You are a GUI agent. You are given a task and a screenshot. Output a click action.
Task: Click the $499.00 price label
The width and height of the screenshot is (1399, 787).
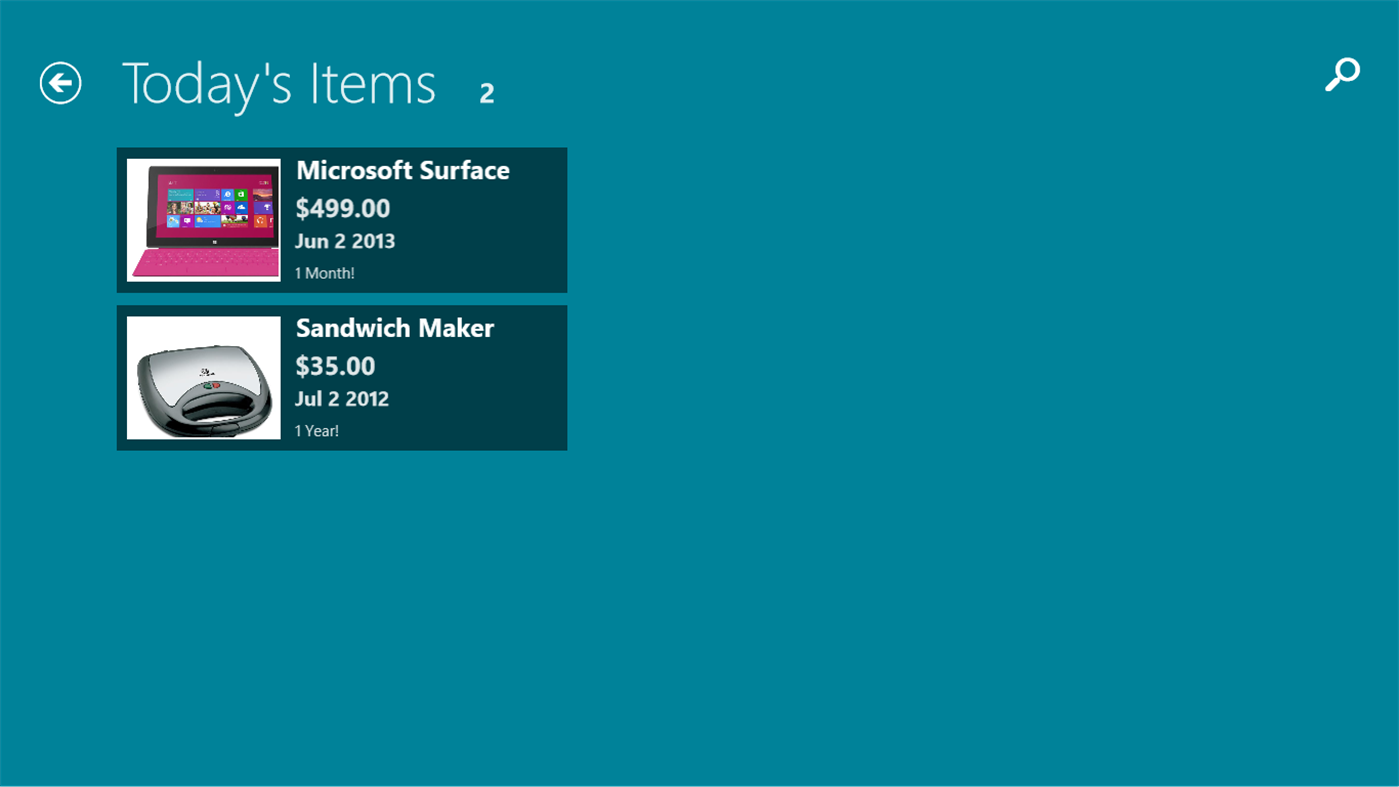343,209
